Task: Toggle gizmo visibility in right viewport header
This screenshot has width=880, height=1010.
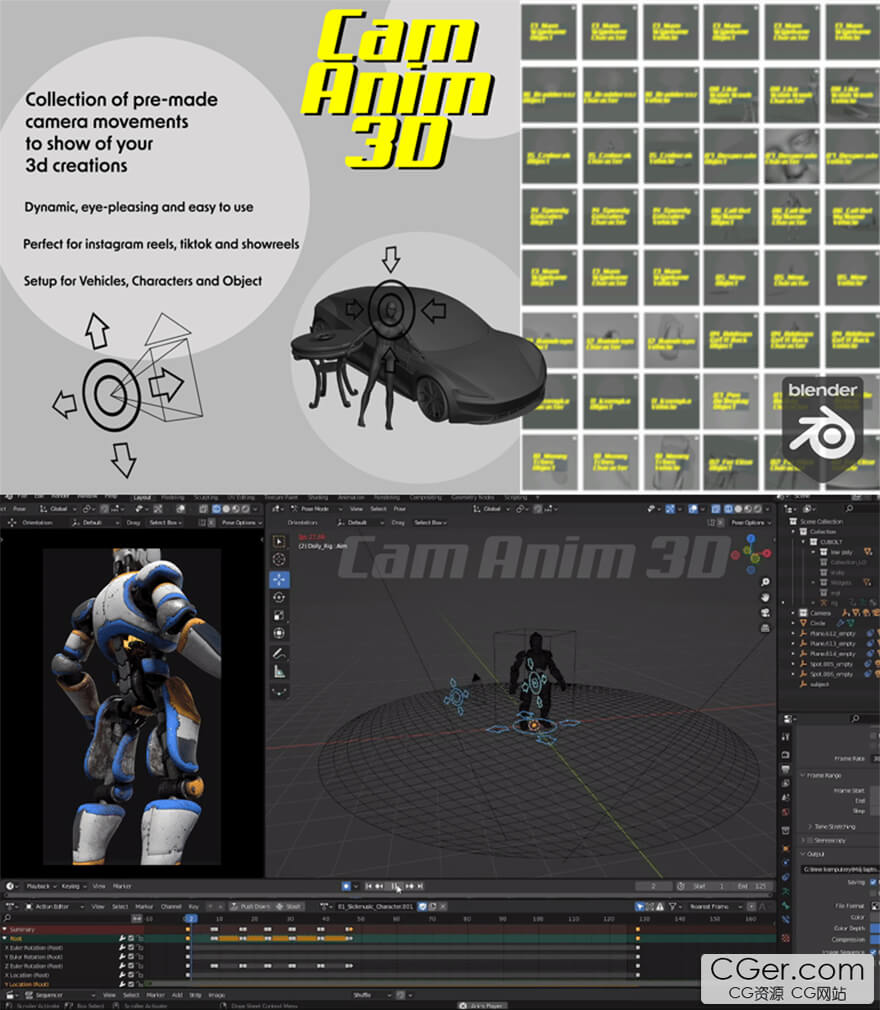Action: (x=671, y=509)
